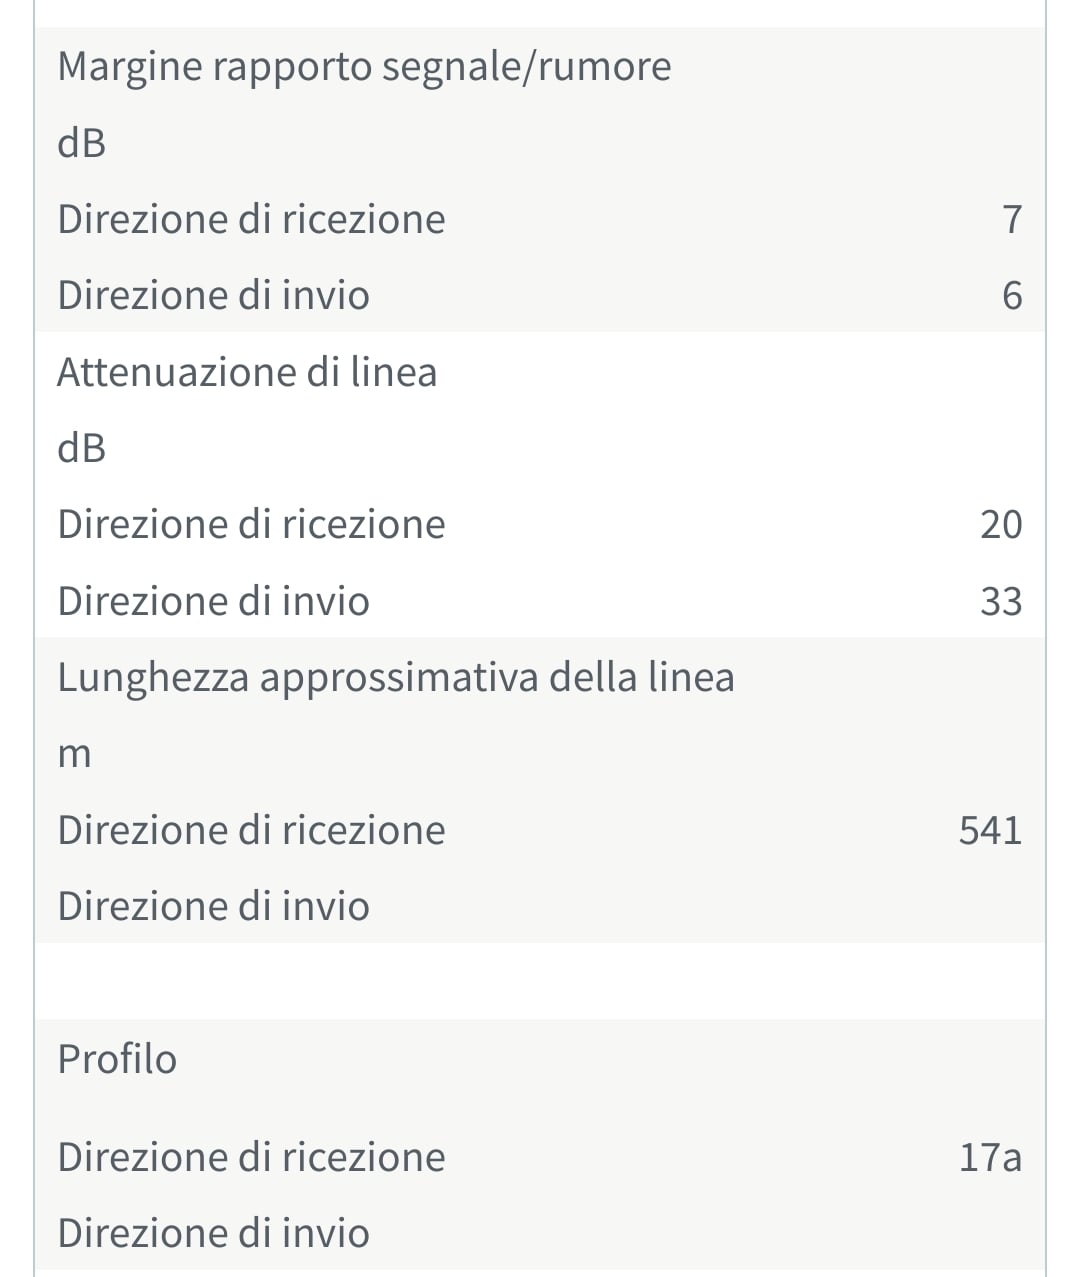Click the dB unit under Attenuazione di linea
Screen dimensions: 1080x1277
tap(82, 448)
